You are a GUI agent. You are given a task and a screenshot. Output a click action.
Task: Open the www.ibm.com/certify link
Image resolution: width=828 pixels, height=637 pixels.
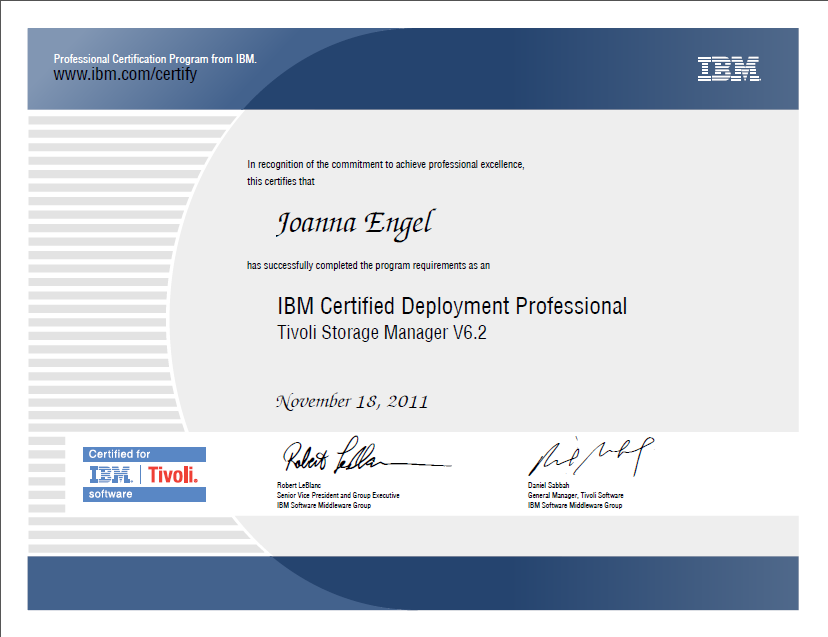(125, 75)
